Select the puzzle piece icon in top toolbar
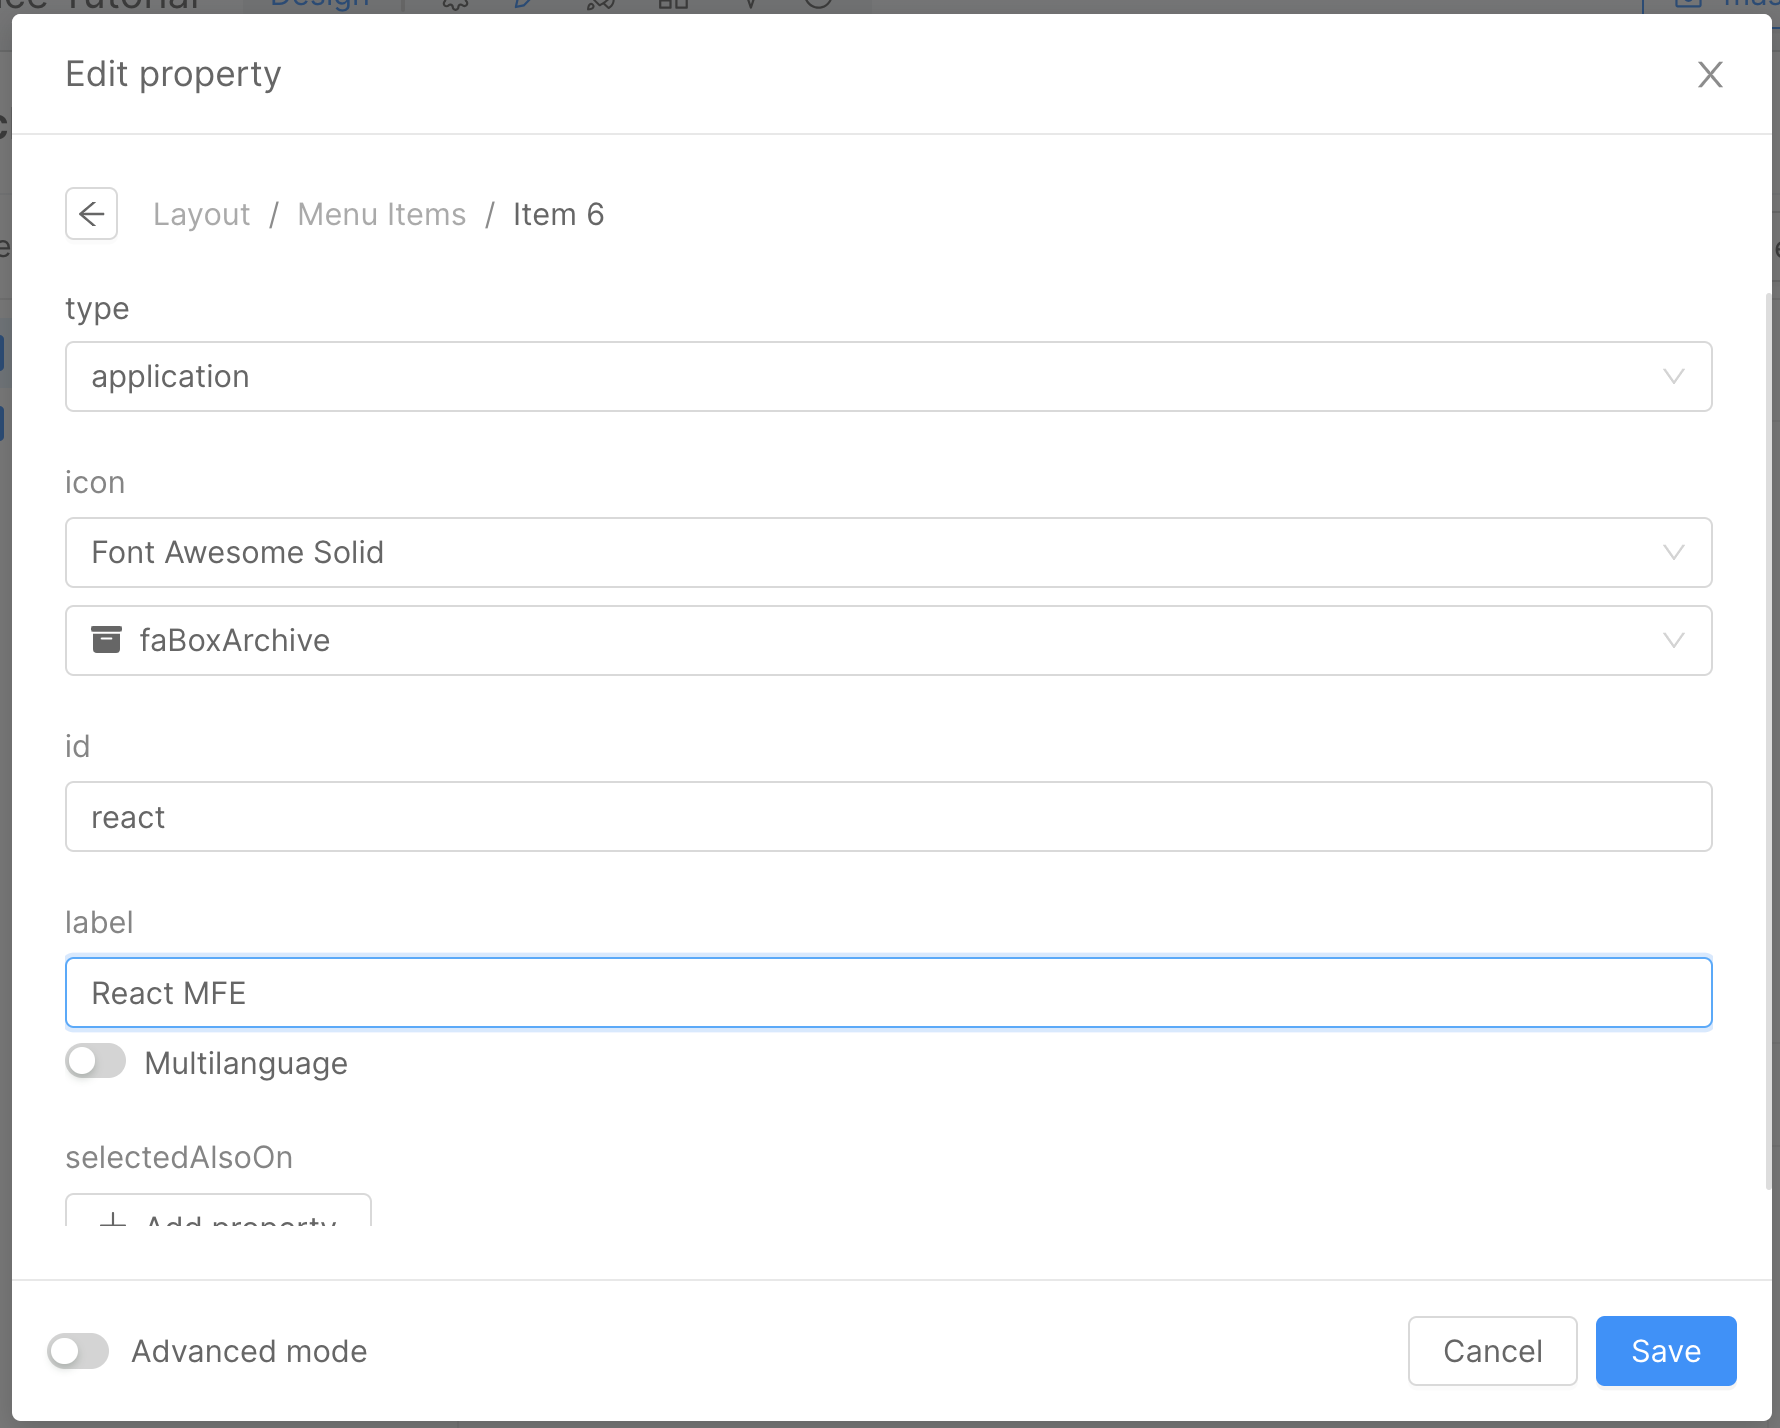This screenshot has height=1428, width=1780. [455, 4]
